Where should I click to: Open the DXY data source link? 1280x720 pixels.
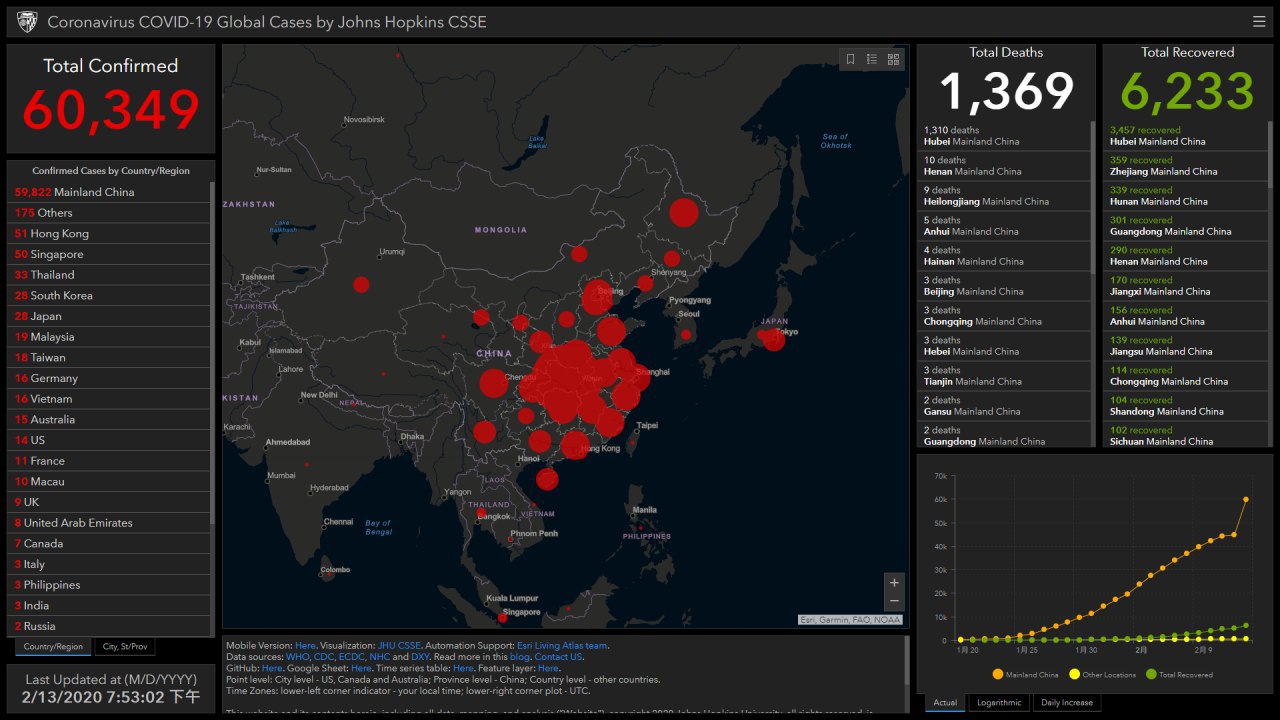coord(420,657)
